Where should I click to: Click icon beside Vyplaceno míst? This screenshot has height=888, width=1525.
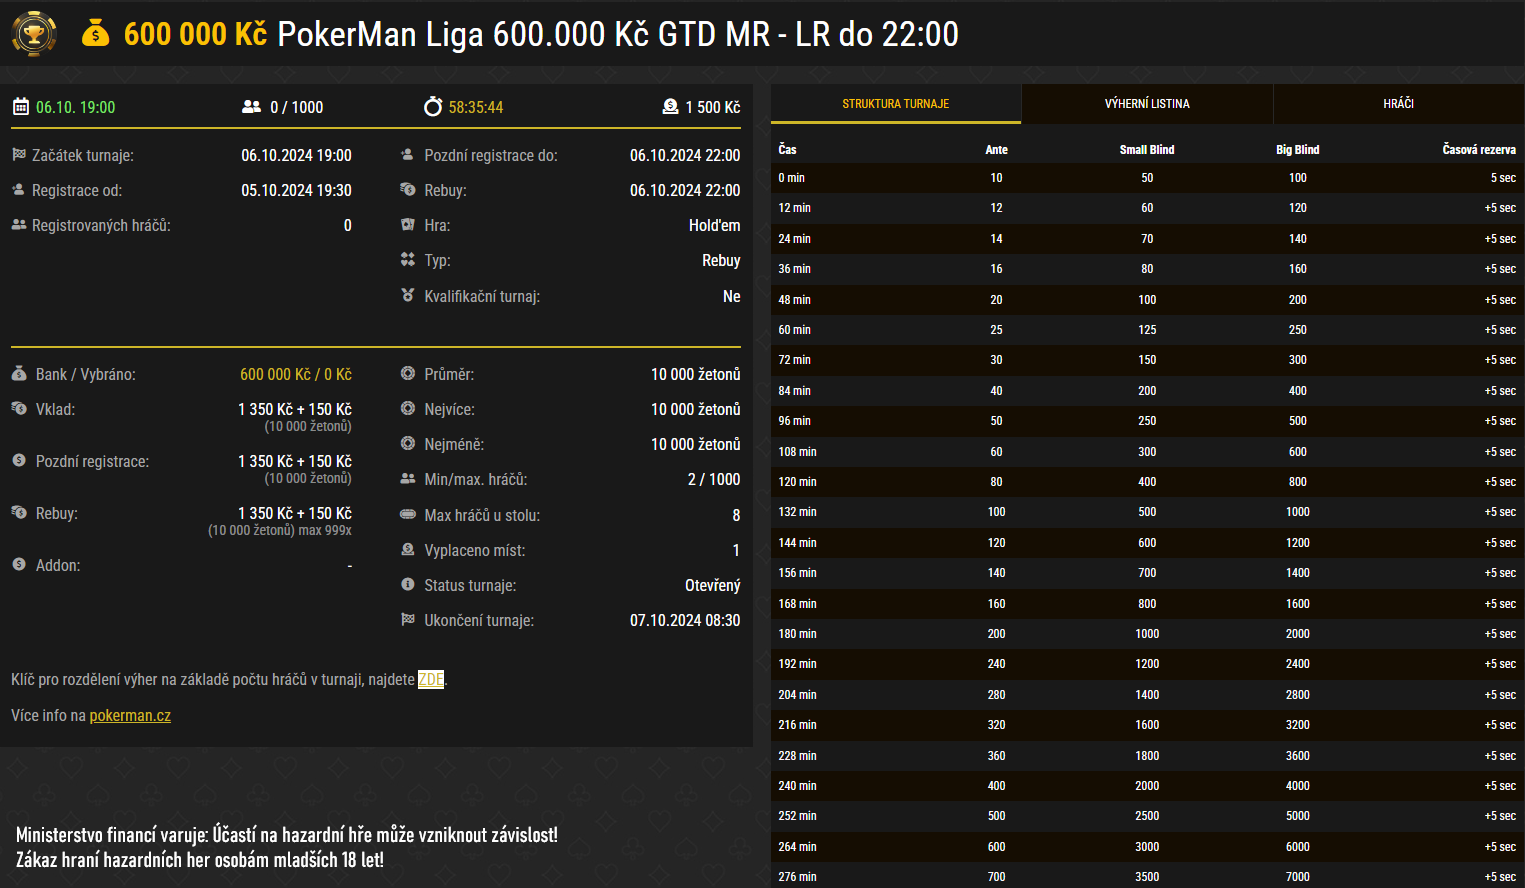407,549
